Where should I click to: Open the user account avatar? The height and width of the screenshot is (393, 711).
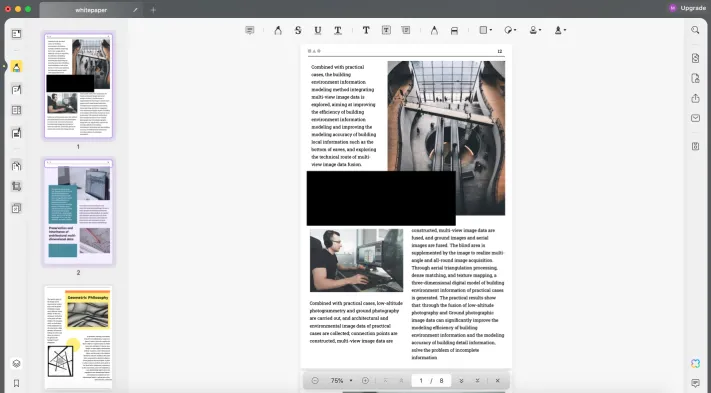click(672, 8)
